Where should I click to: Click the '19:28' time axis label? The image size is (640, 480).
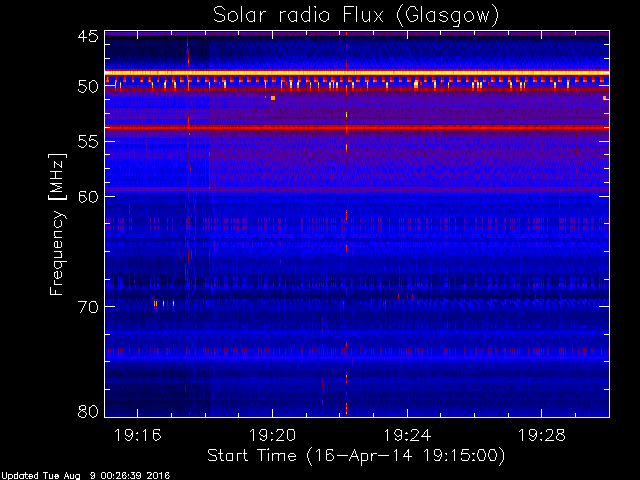click(x=542, y=435)
